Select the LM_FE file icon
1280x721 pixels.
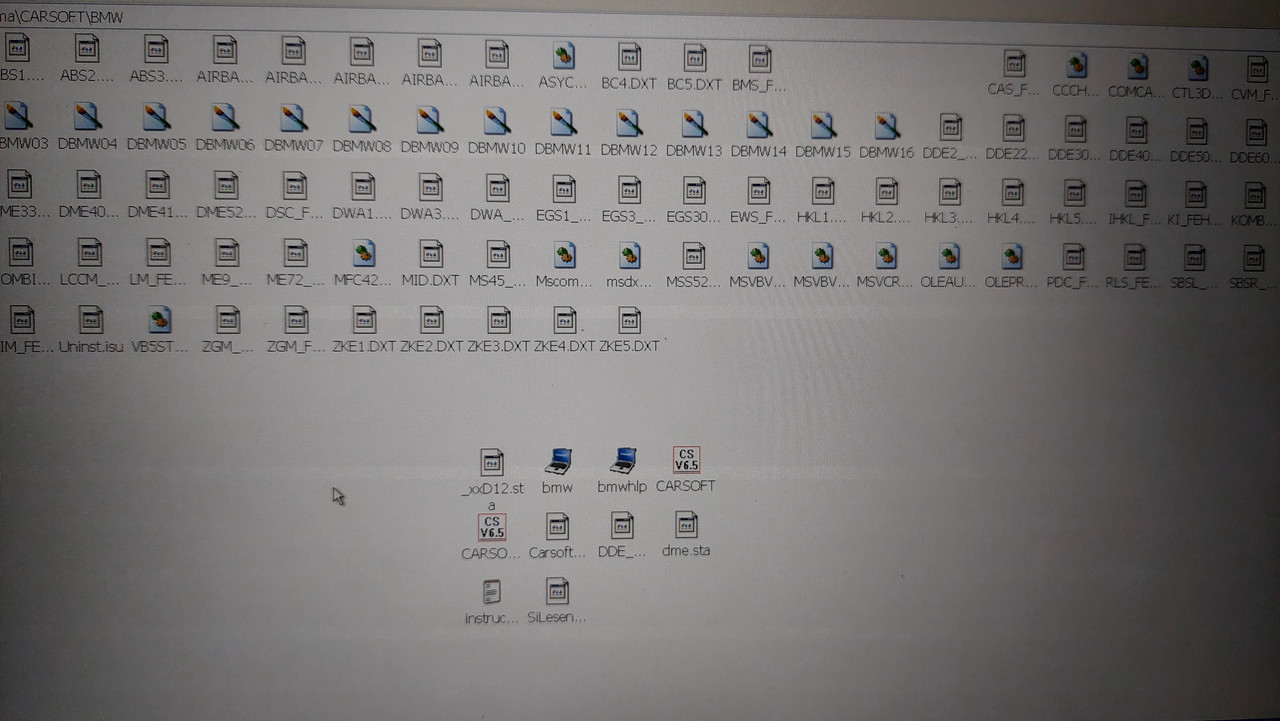[158, 251]
